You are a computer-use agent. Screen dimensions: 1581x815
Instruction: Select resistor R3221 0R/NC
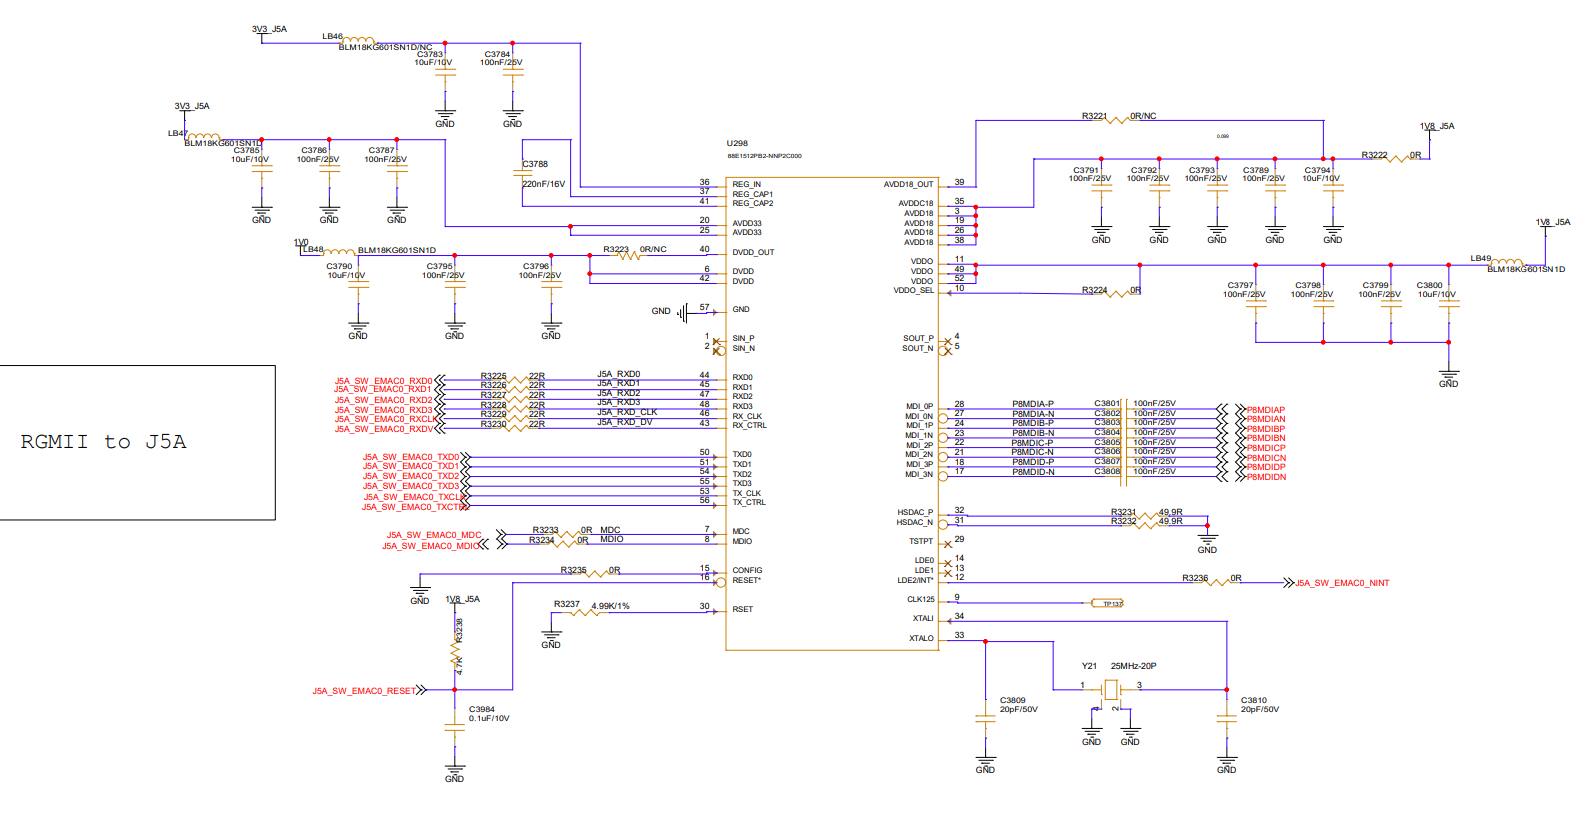click(x=1119, y=118)
